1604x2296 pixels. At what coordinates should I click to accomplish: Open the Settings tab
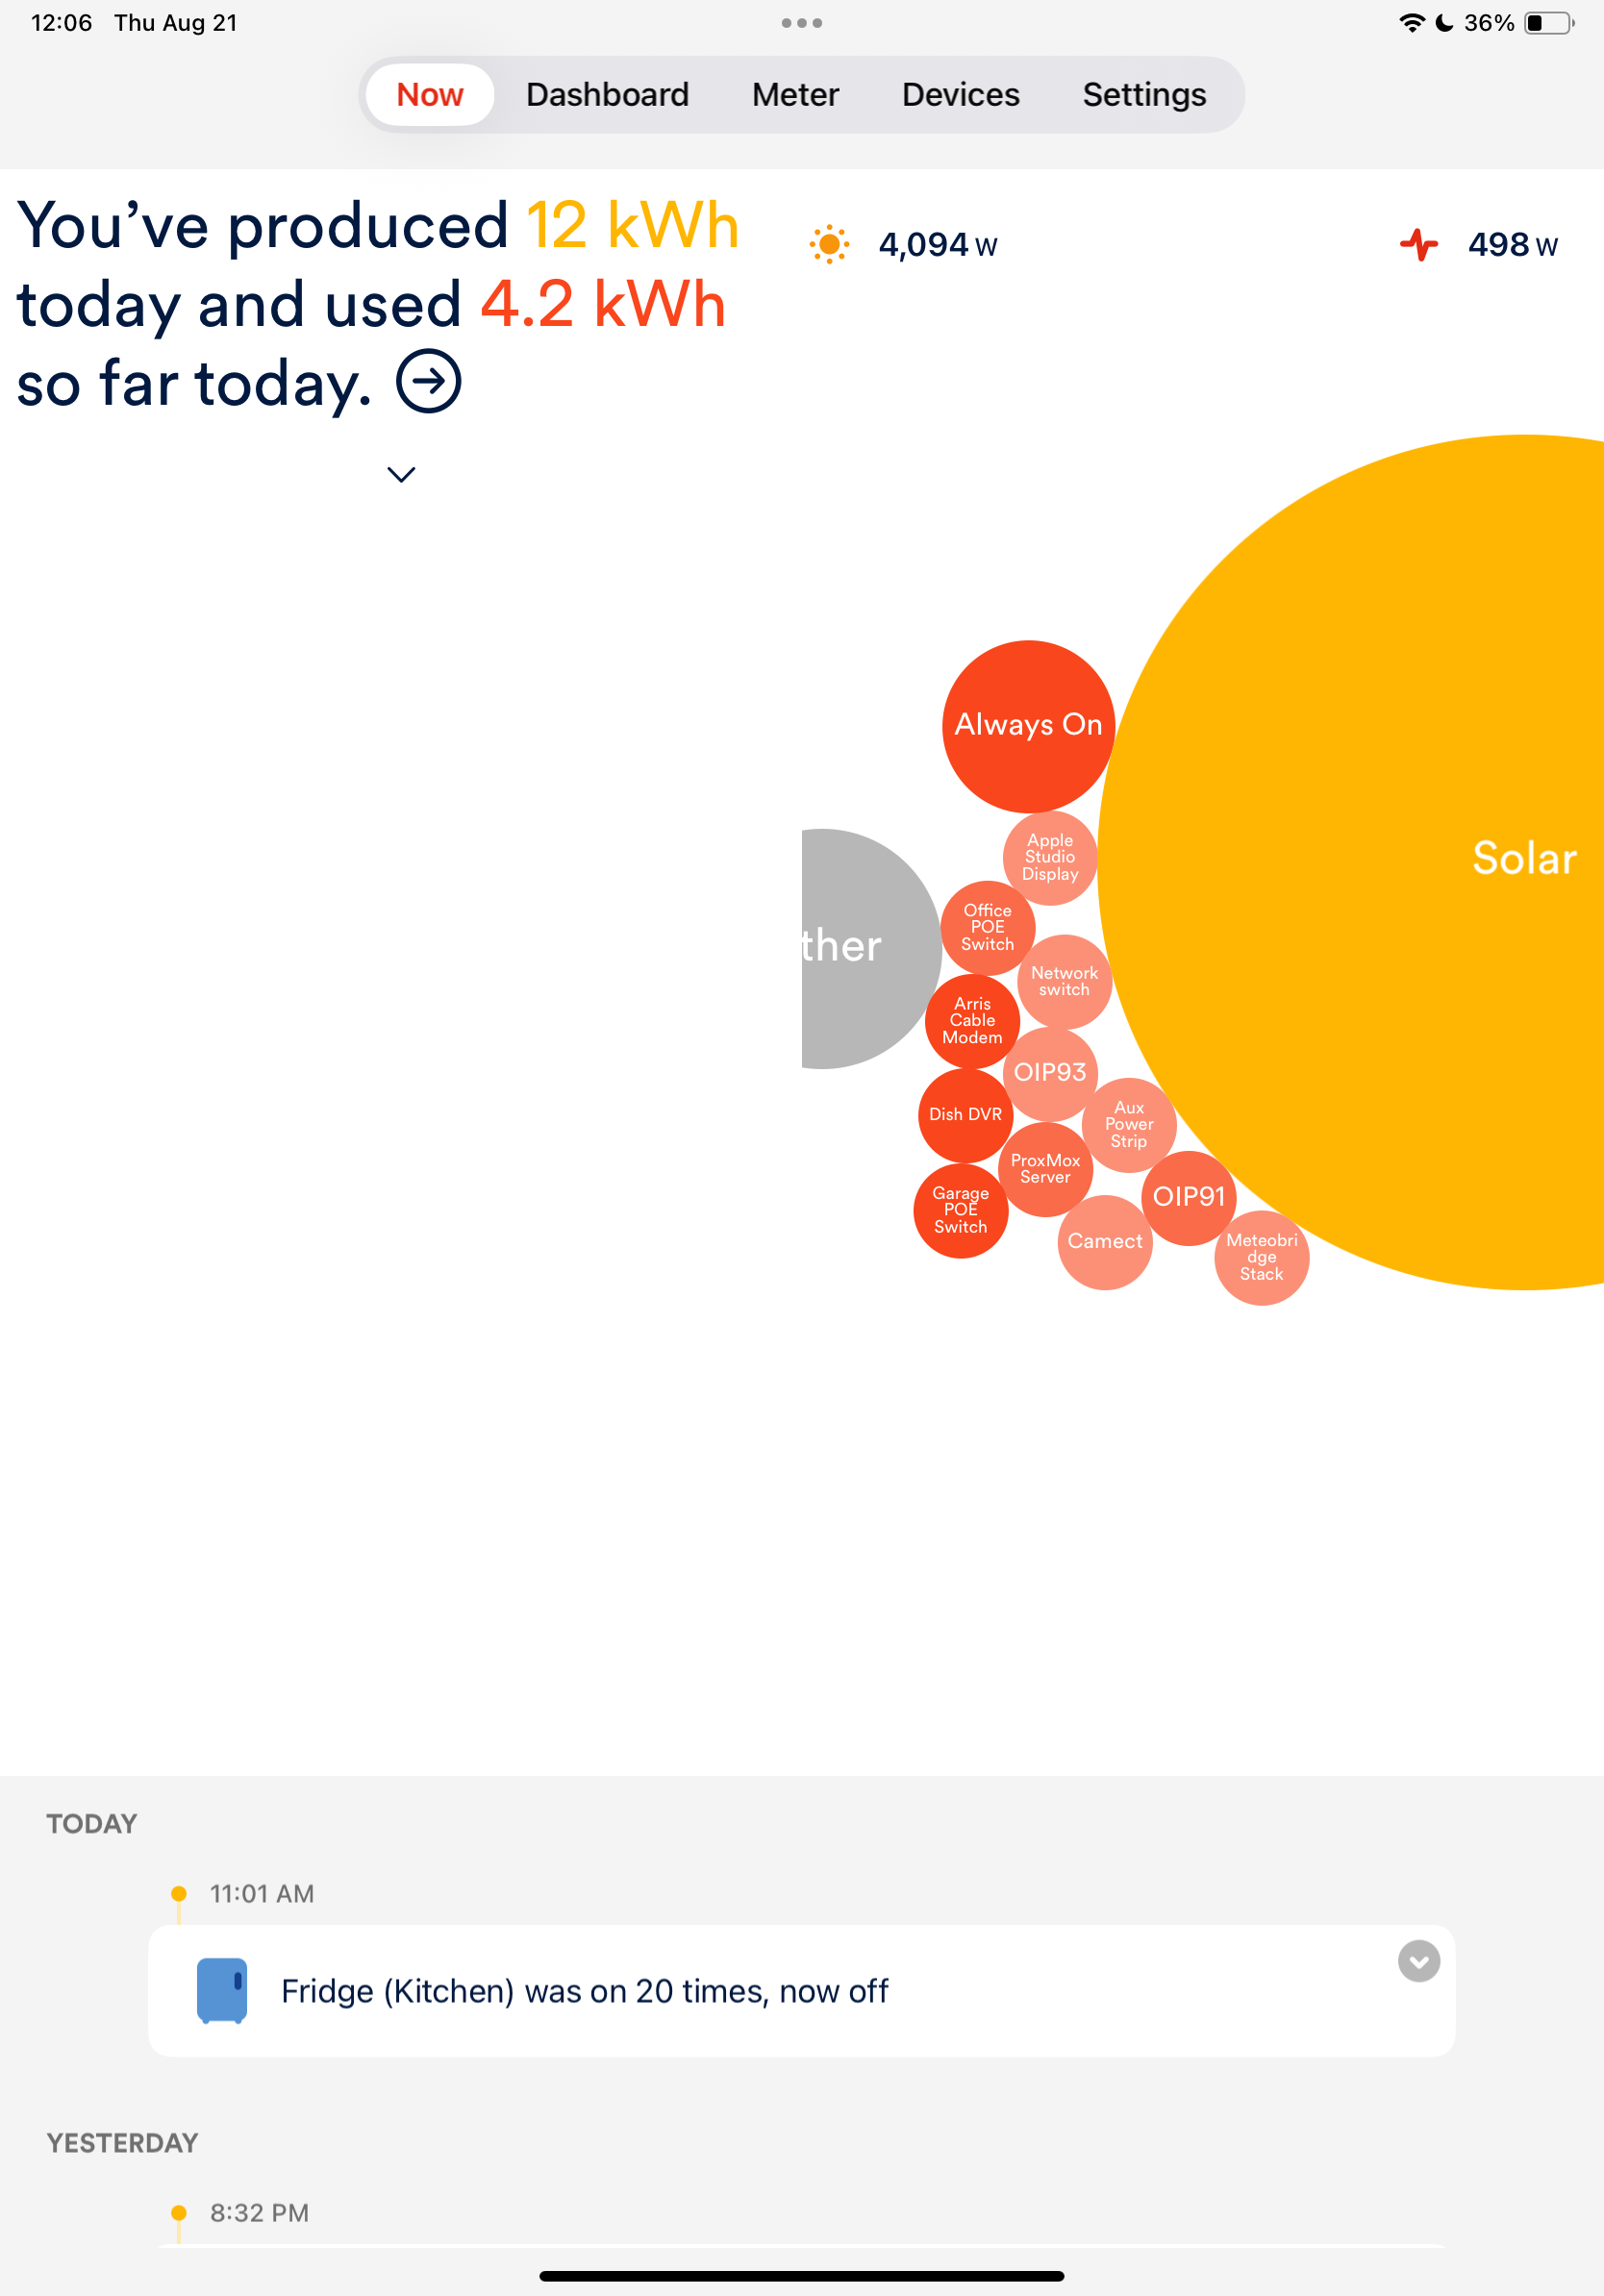point(1144,95)
